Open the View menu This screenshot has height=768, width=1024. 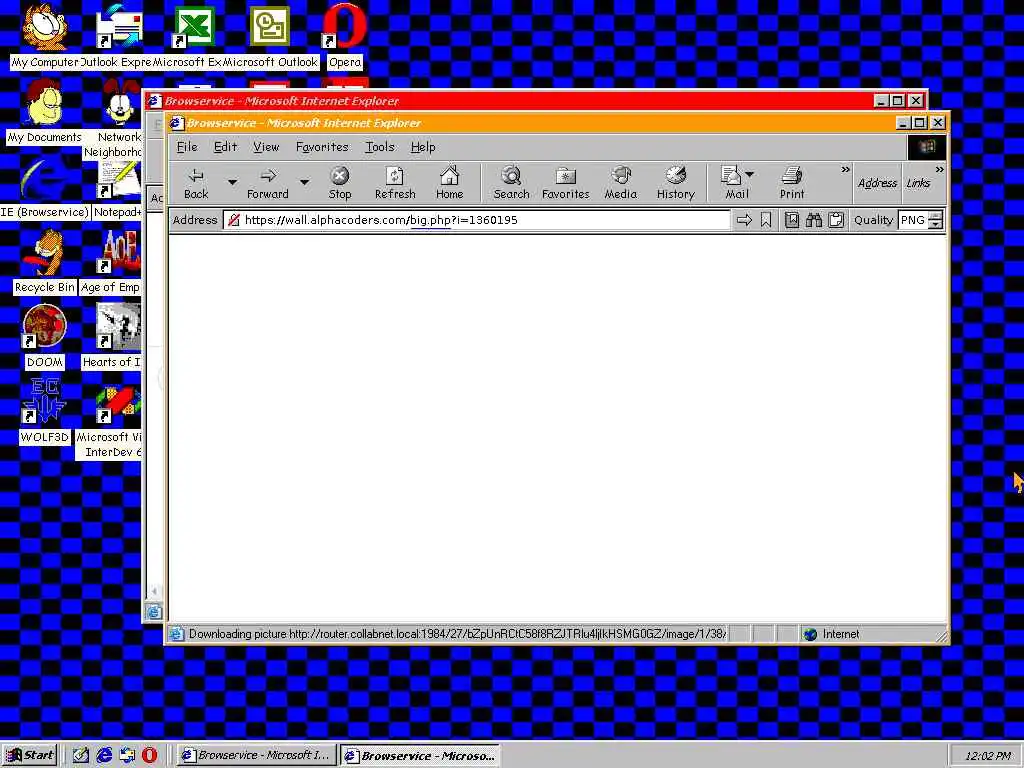tap(266, 147)
